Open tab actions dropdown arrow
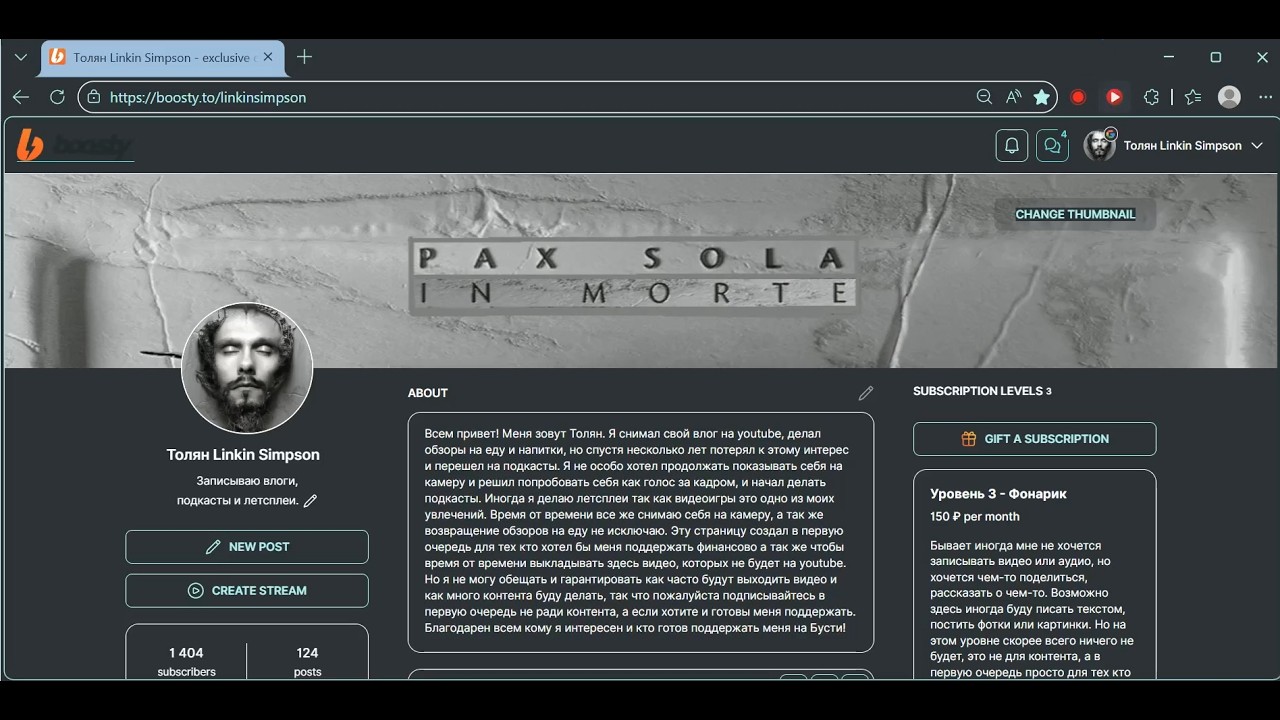 click(x=20, y=57)
